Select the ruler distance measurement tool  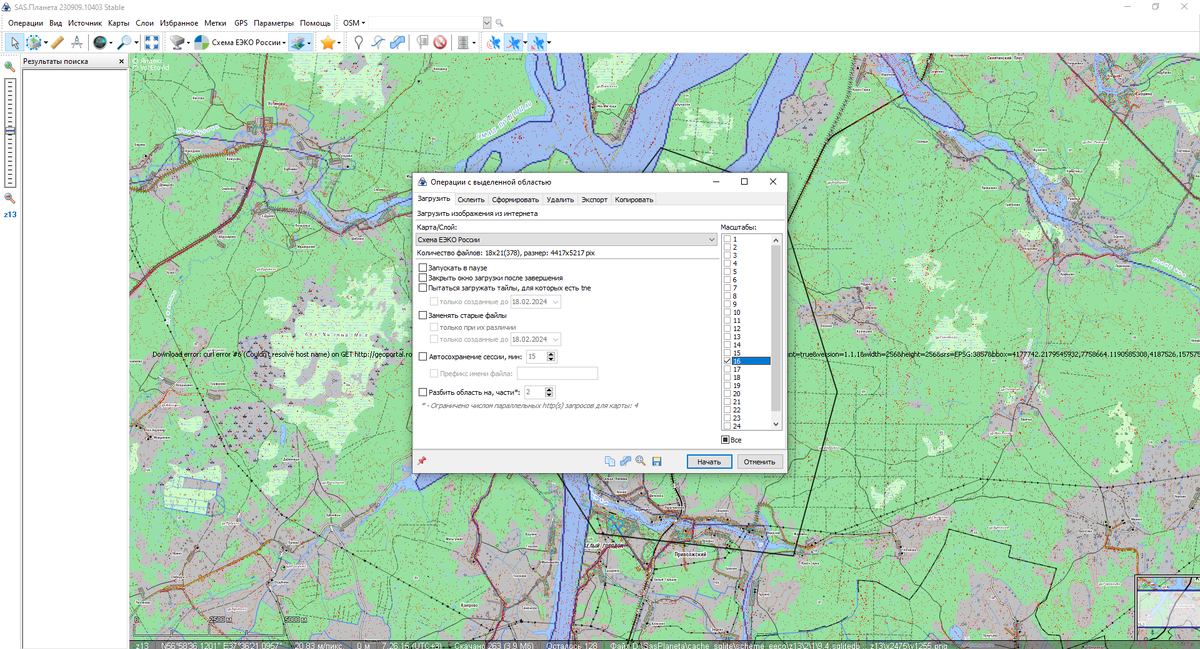coord(57,42)
